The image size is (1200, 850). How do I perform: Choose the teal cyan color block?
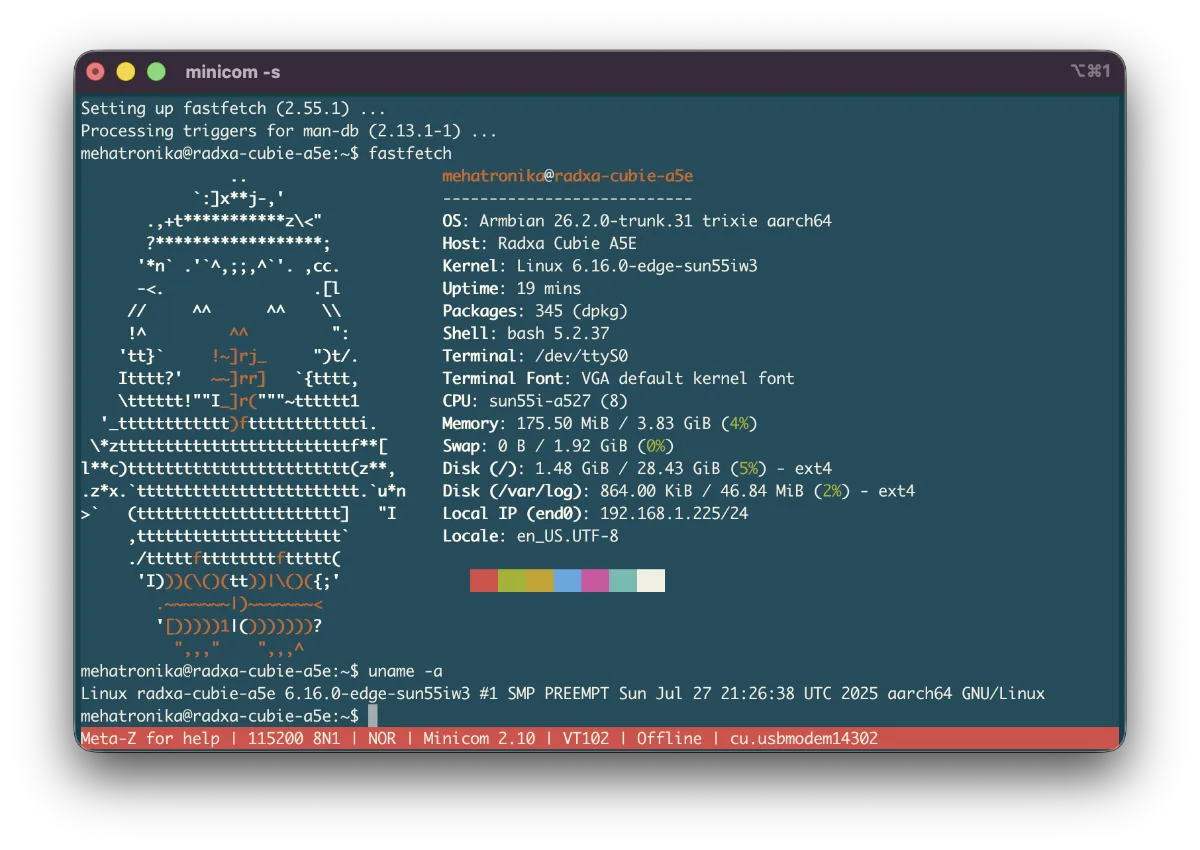click(623, 581)
